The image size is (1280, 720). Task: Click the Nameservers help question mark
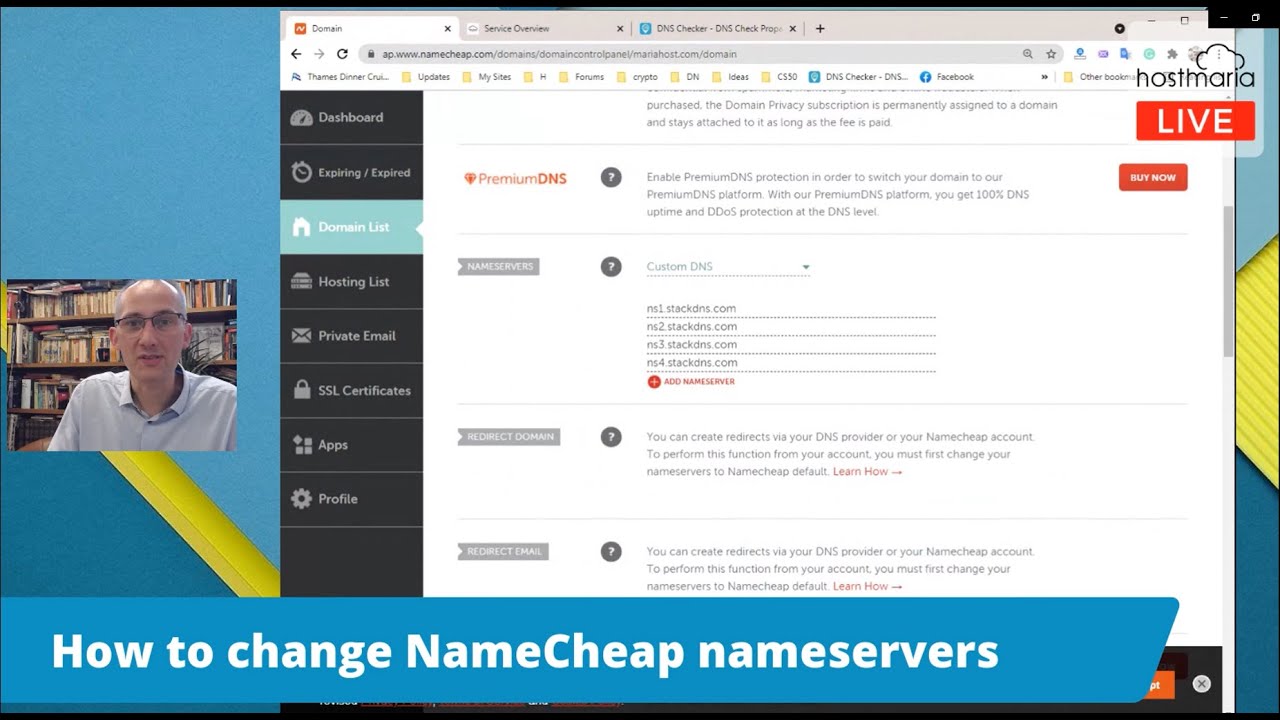(611, 267)
